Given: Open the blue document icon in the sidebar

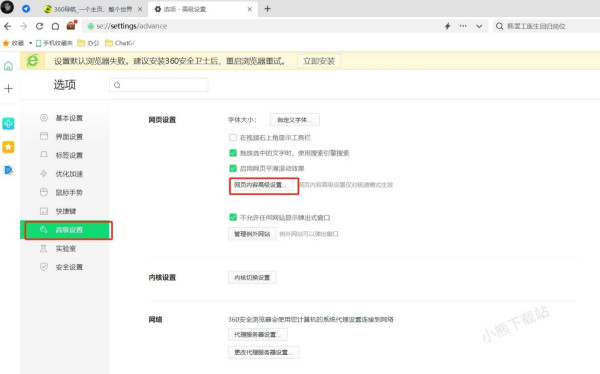Looking at the screenshot, I should 8,170.
